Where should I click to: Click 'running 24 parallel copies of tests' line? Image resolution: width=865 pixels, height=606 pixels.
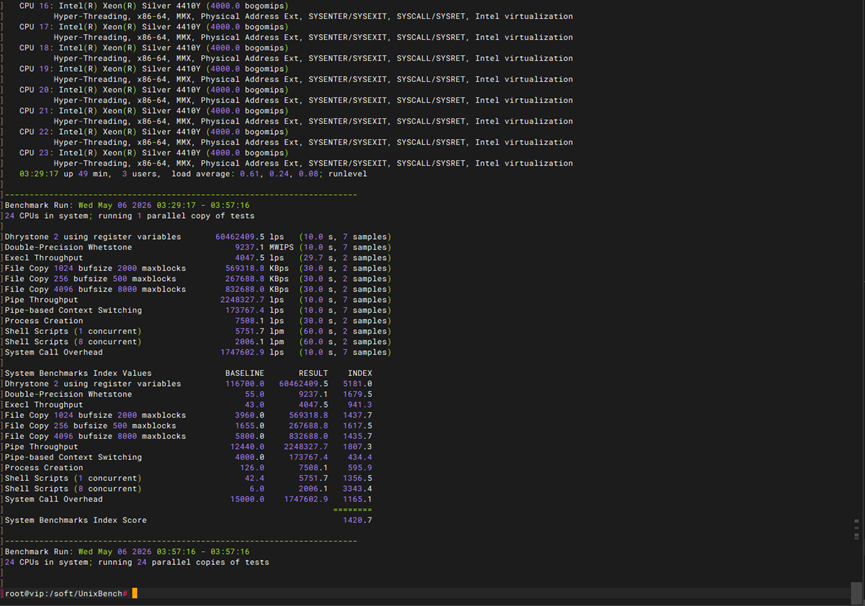click(x=183, y=562)
